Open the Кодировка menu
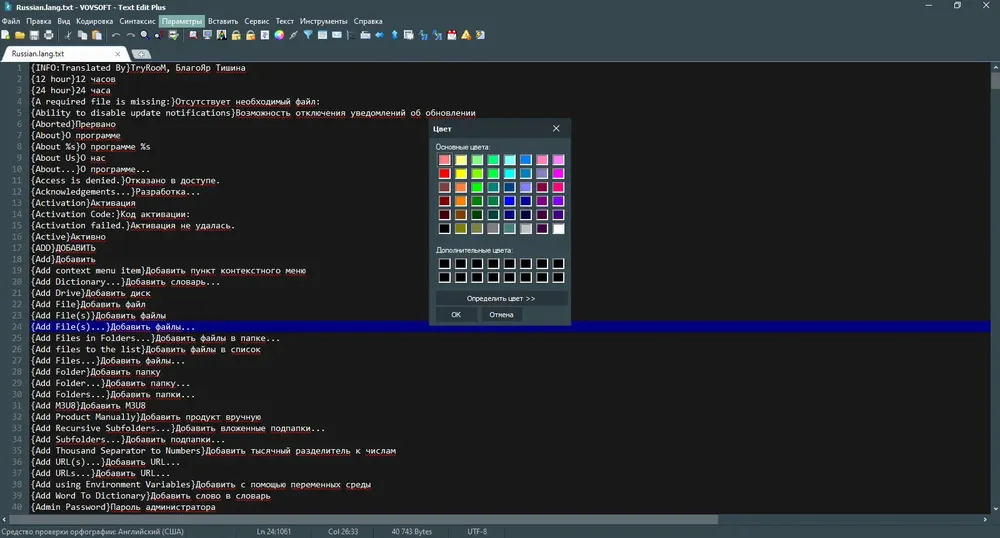 tap(94, 21)
